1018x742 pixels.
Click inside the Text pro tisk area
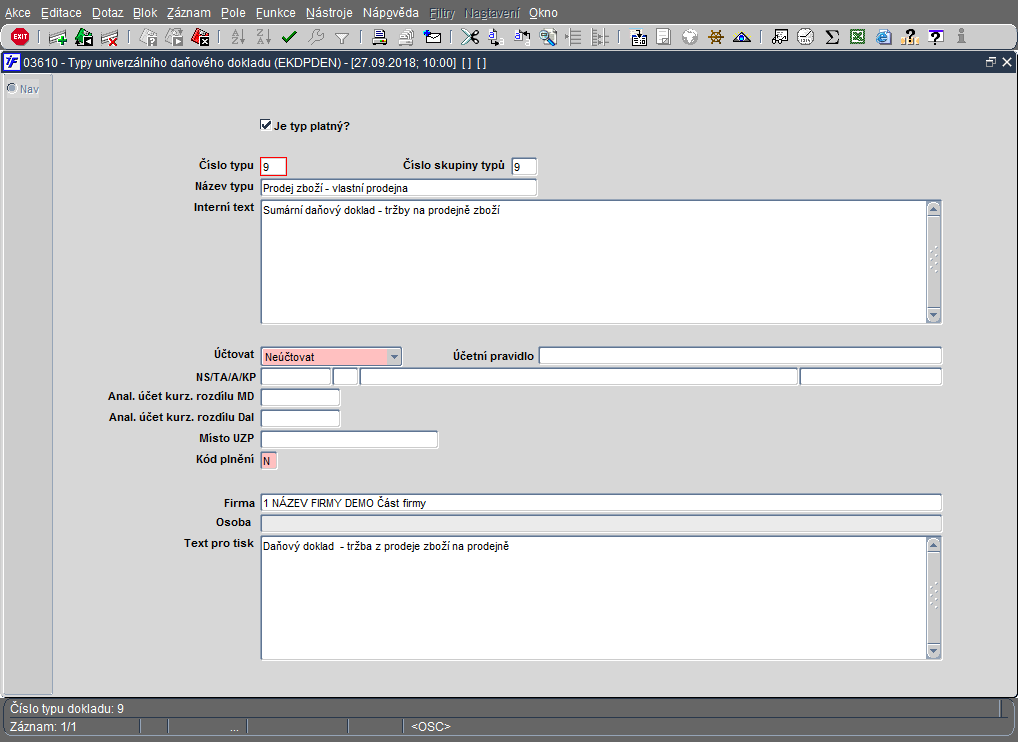[594, 598]
